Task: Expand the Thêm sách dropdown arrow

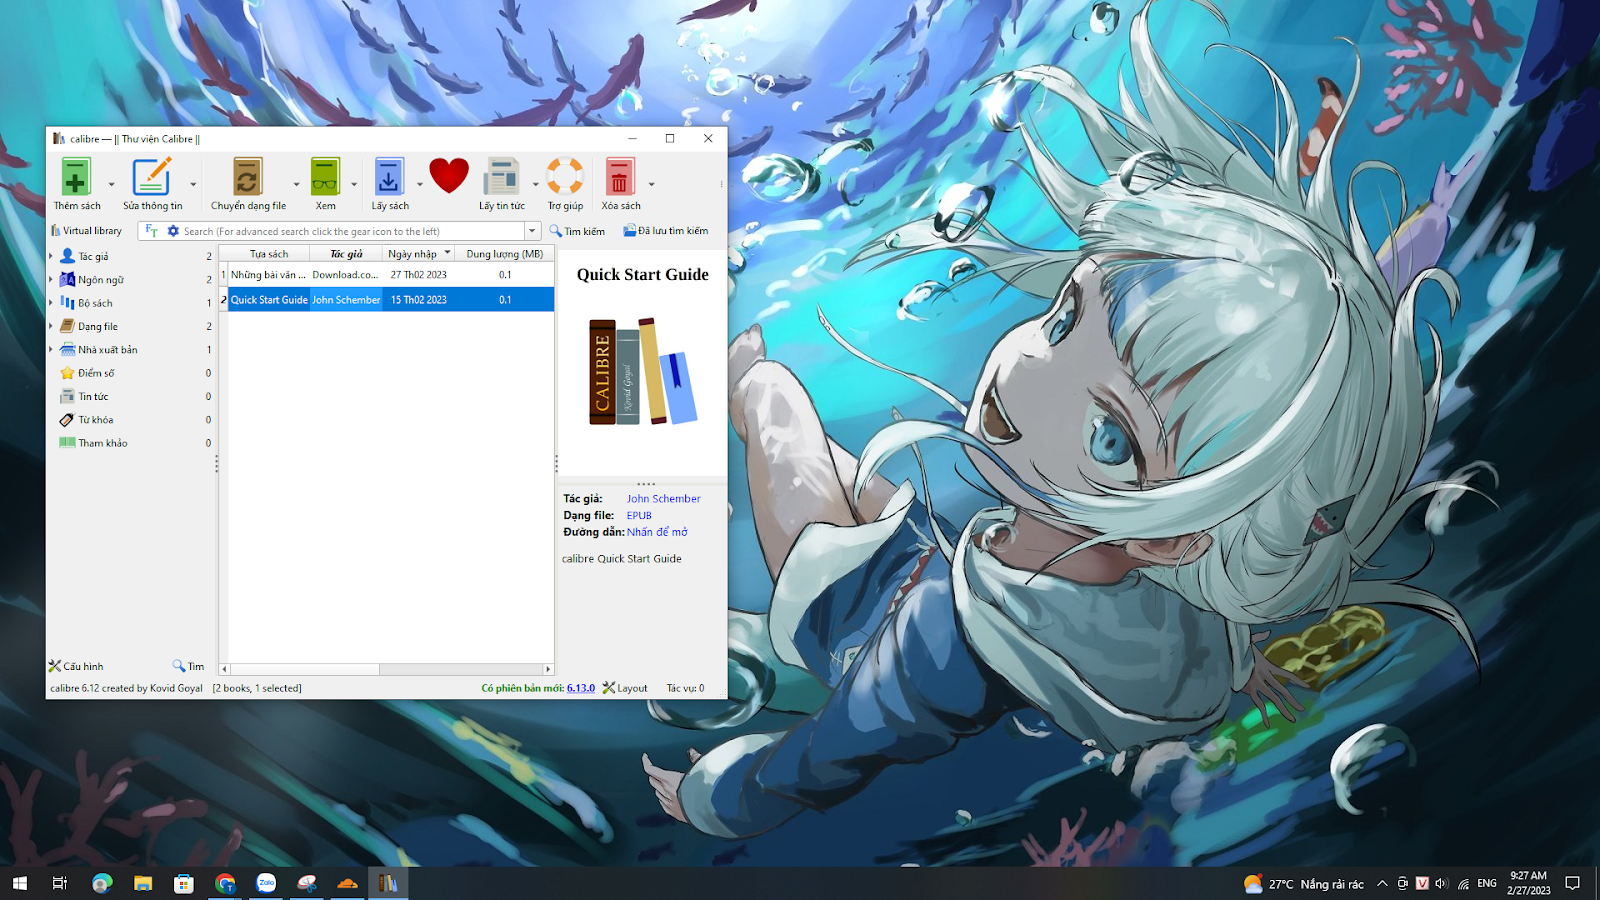Action: tap(111, 184)
